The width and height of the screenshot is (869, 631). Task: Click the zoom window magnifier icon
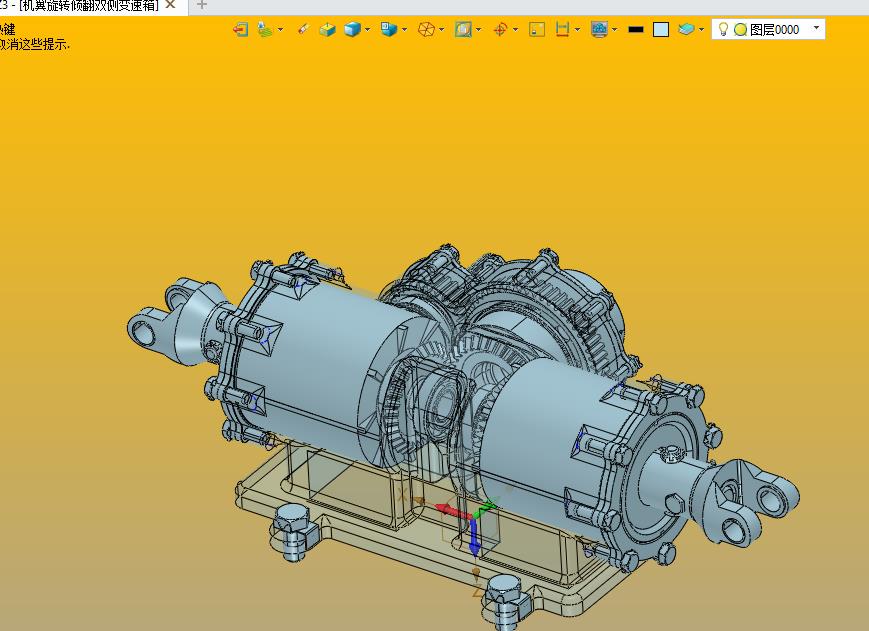[463, 29]
